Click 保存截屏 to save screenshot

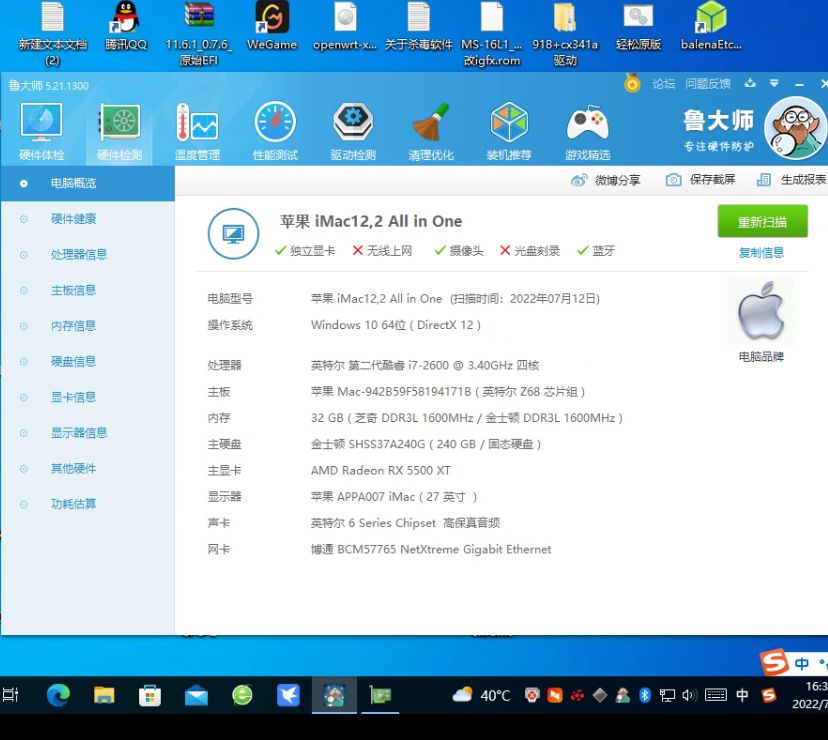[x=700, y=180]
